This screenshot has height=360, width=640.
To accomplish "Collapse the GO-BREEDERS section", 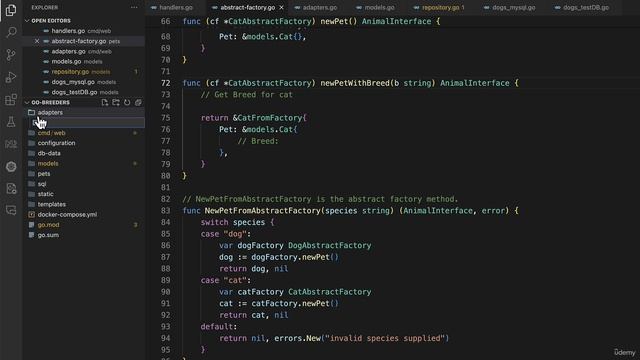I will point(27,102).
